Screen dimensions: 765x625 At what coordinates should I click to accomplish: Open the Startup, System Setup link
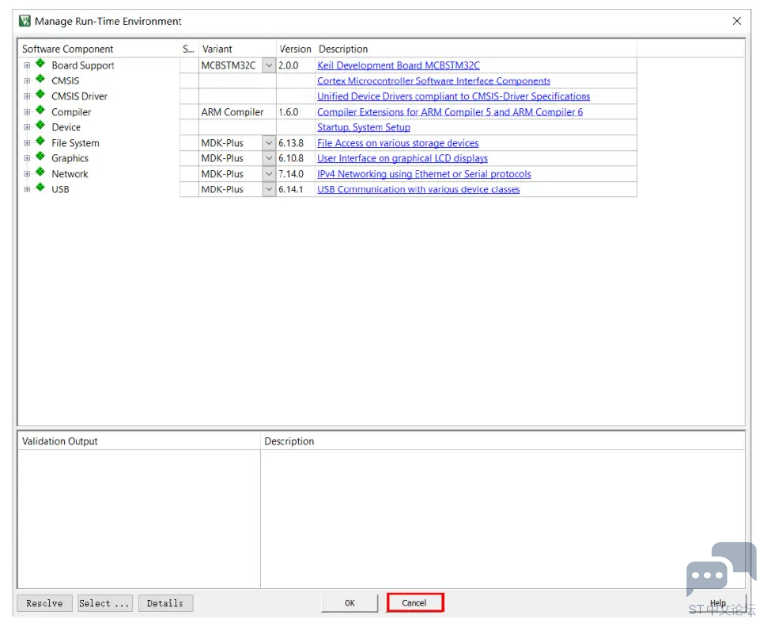point(363,127)
